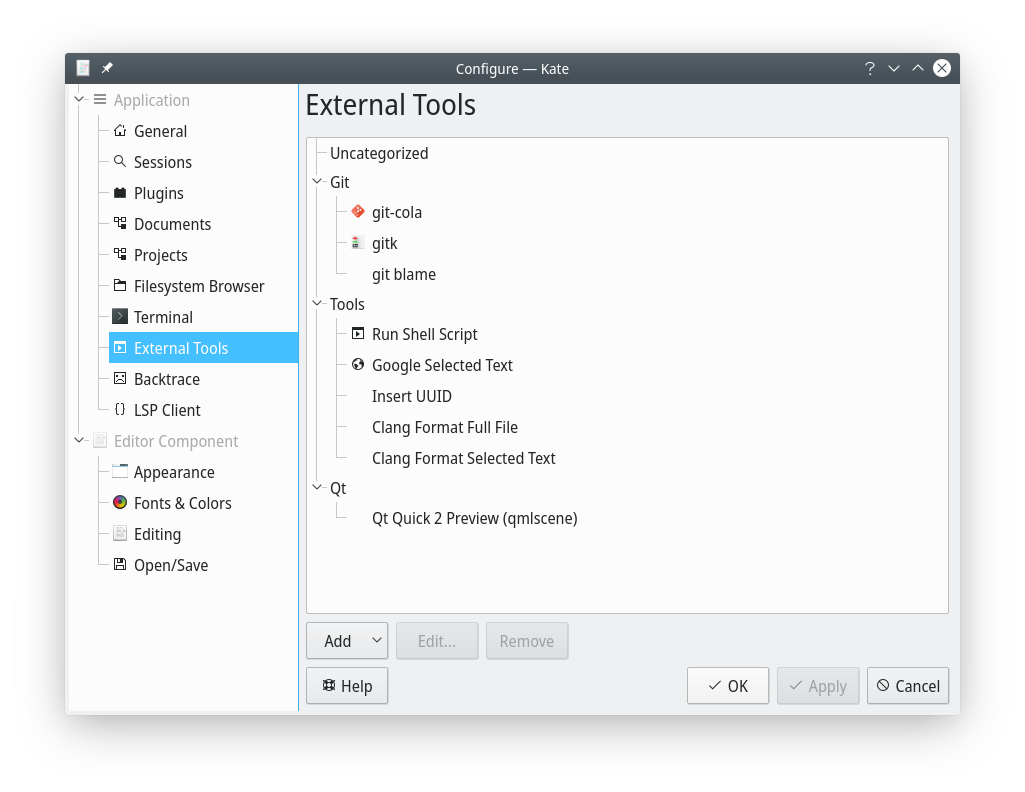This screenshot has width=1025, height=792.
Task: Collapse the Tools category expander
Action: click(x=318, y=304)
